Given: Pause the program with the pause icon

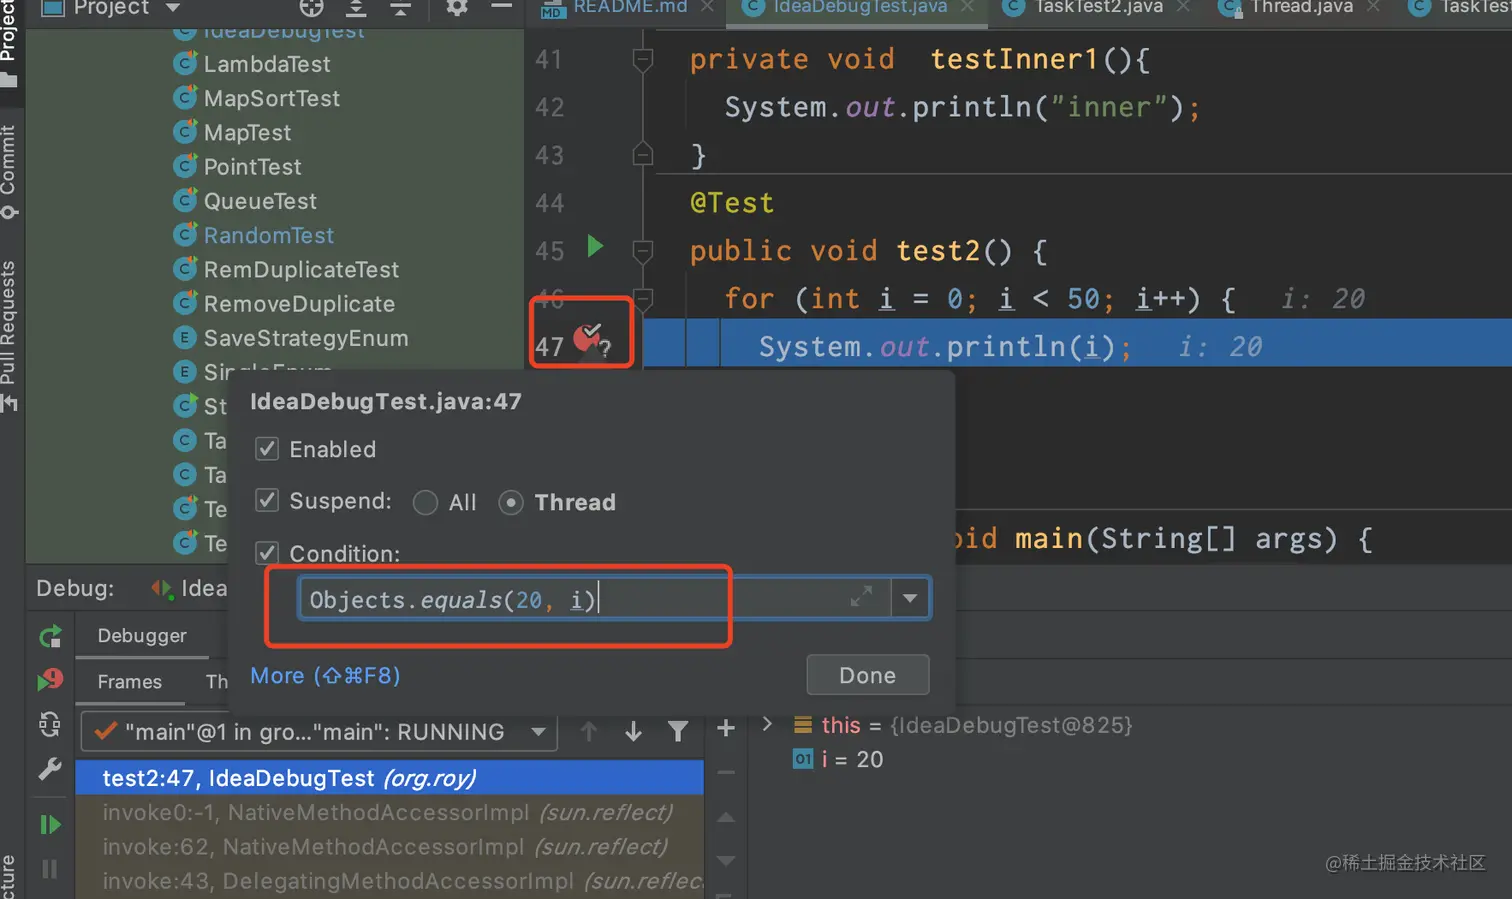Looking at the screenshot, I should pyautogui.click(x=50, y=868).
